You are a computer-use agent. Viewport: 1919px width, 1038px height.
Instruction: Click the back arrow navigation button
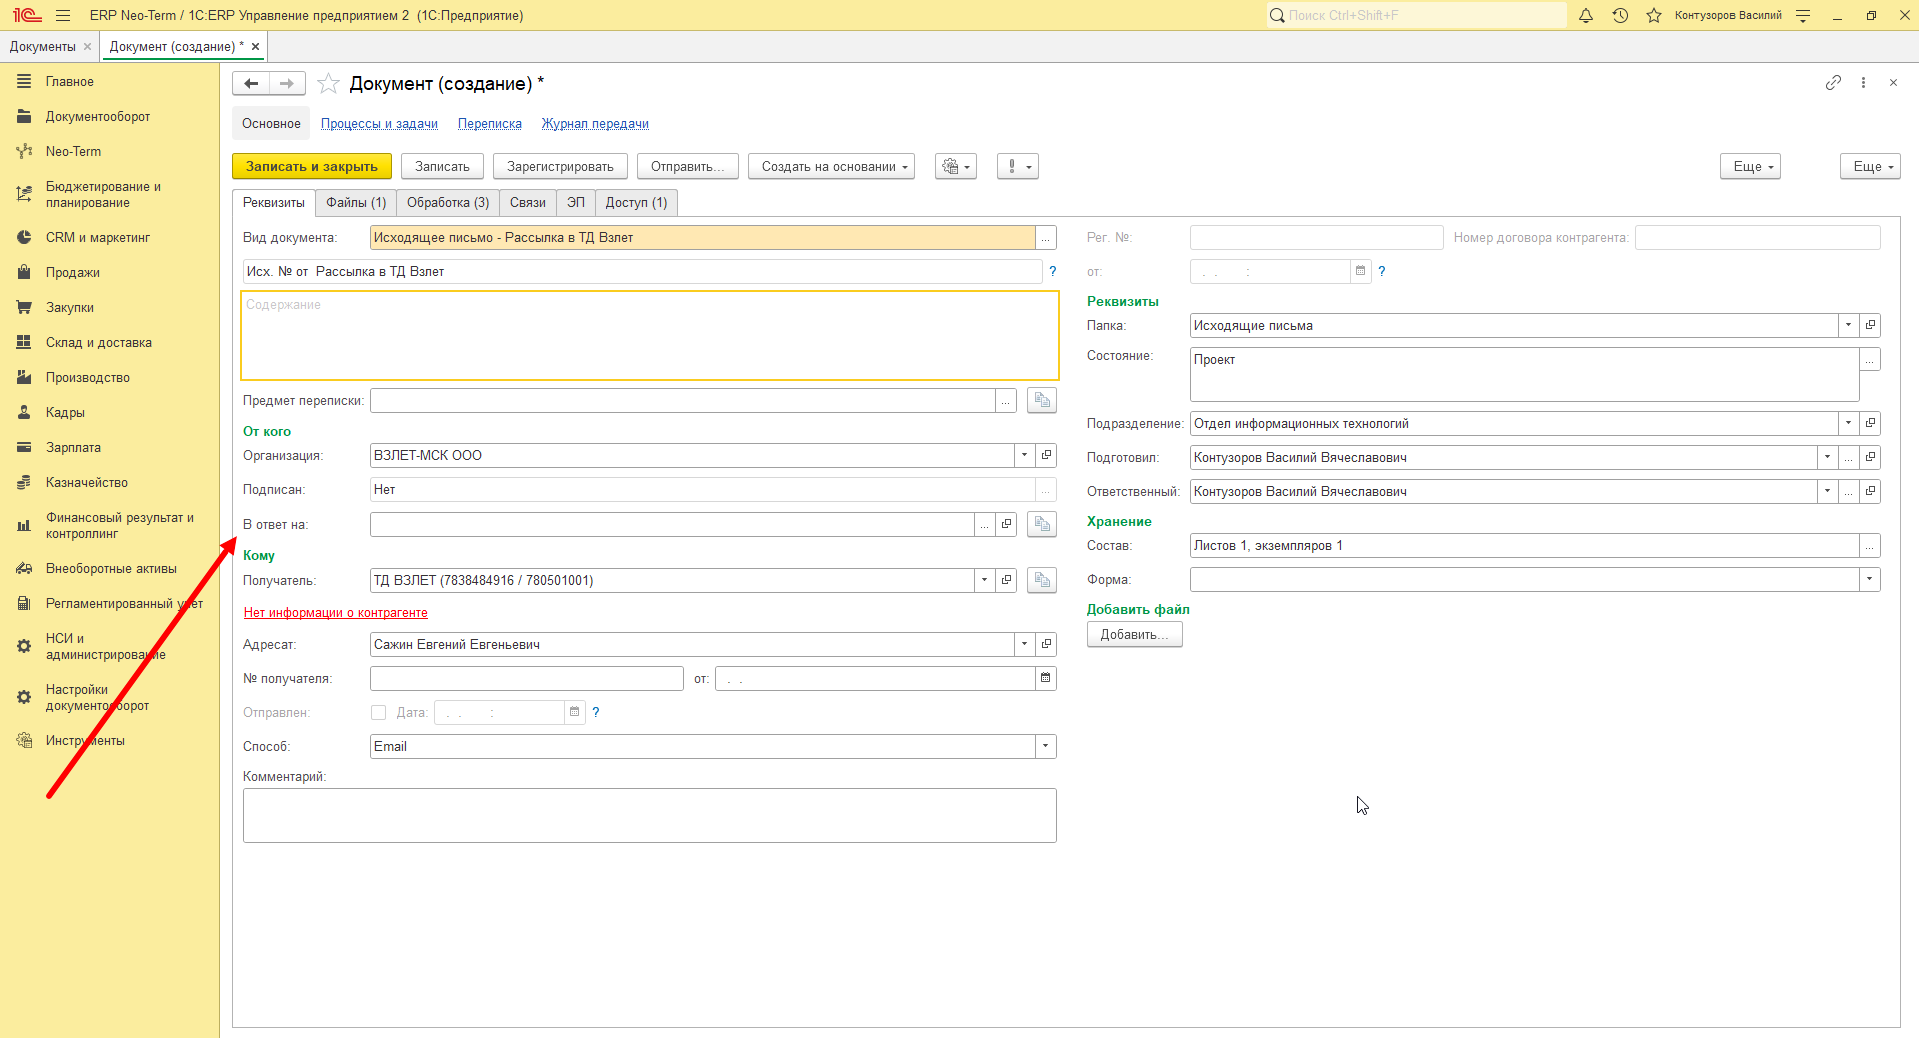click(251, 84)
